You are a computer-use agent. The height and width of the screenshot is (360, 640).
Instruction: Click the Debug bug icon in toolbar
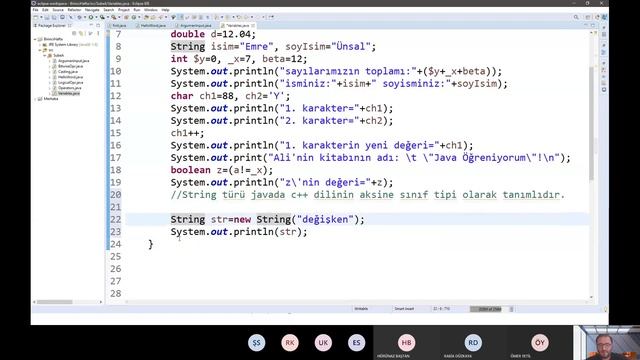80,17
